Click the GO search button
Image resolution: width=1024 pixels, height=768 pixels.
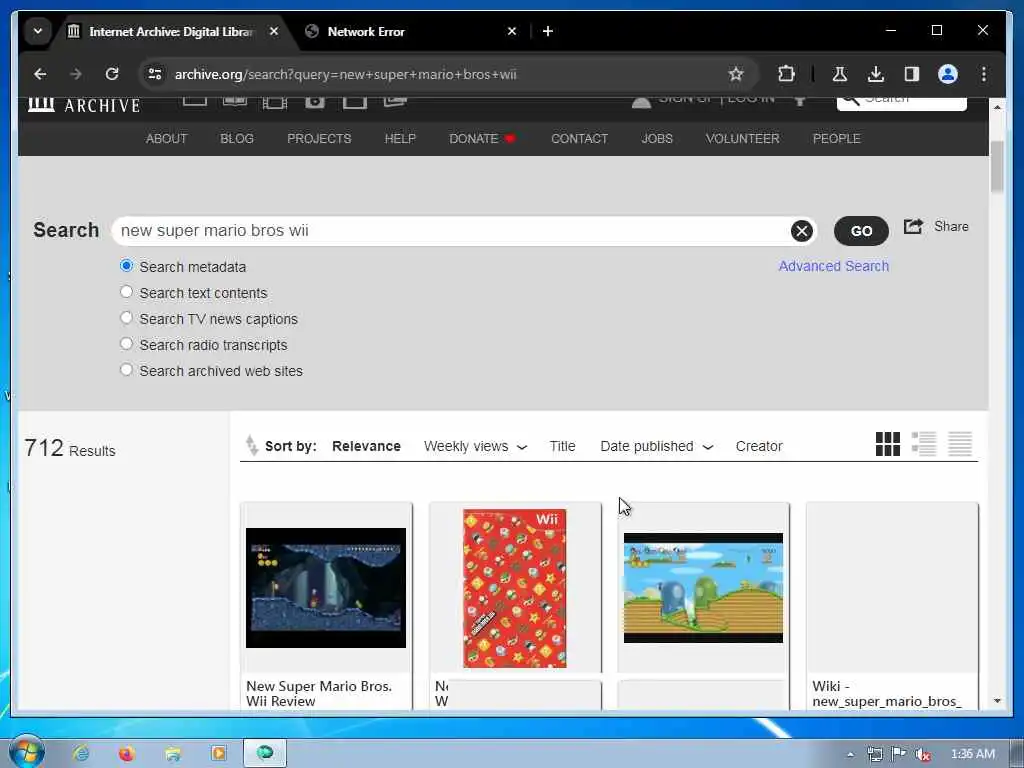point(861,231)
